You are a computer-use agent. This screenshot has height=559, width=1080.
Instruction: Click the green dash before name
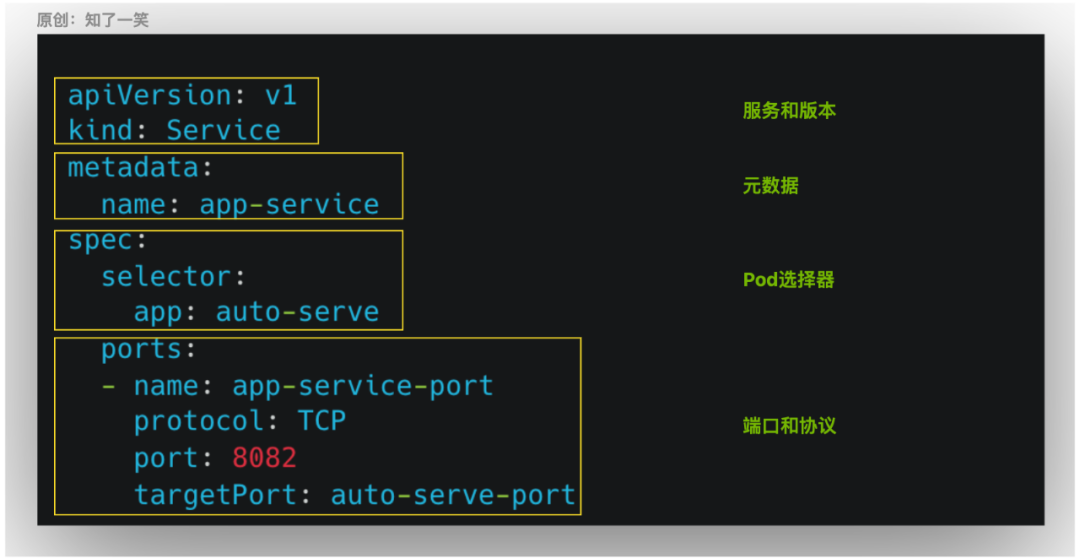109,386
